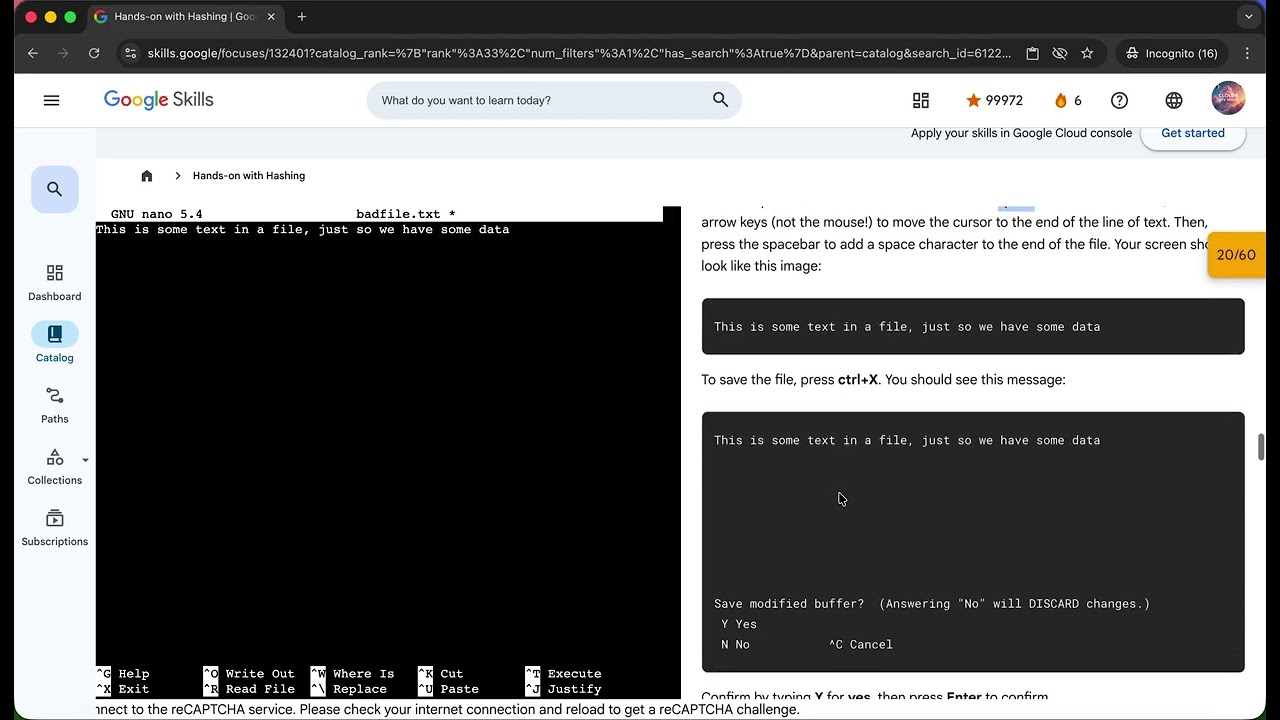The image size is (1280, 720).
Task: Click the sidebar search button
Action: 55,189
